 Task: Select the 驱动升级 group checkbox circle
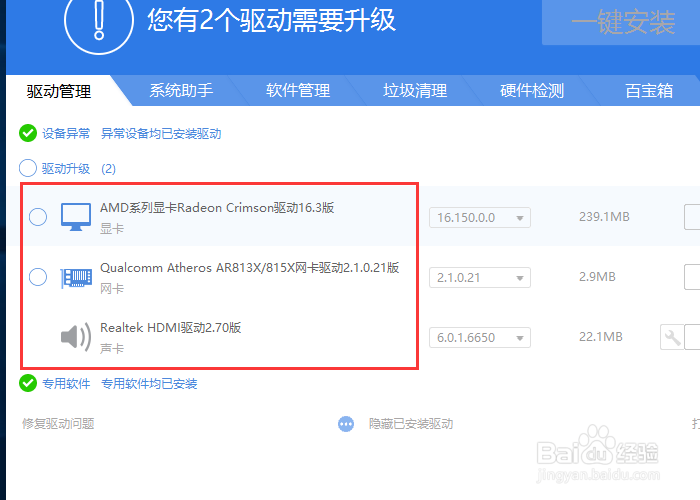(x=28, y=168)
